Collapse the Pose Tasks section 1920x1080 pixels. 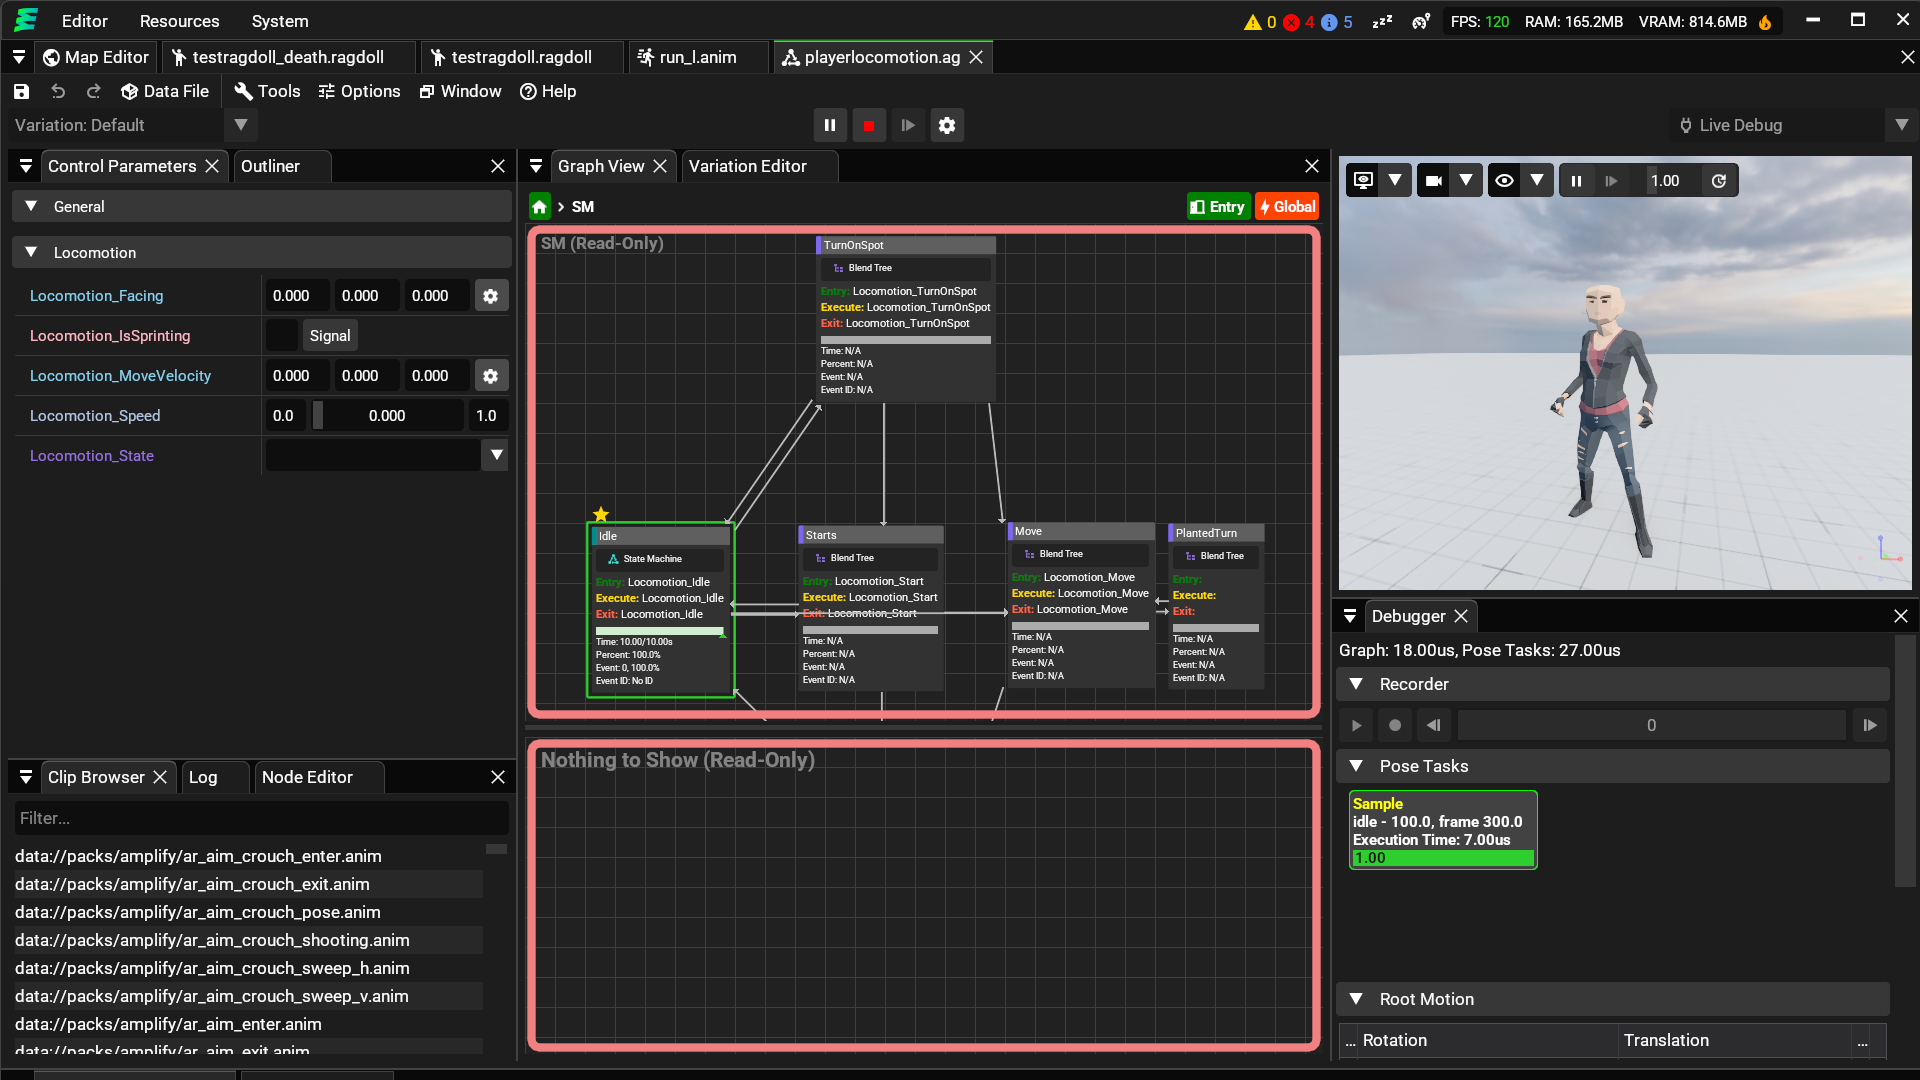[1356, 766]
